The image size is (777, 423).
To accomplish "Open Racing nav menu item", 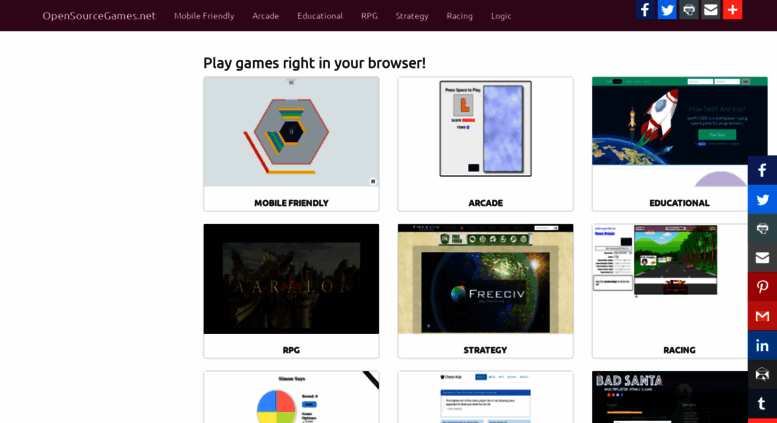I will coord(459,16).
